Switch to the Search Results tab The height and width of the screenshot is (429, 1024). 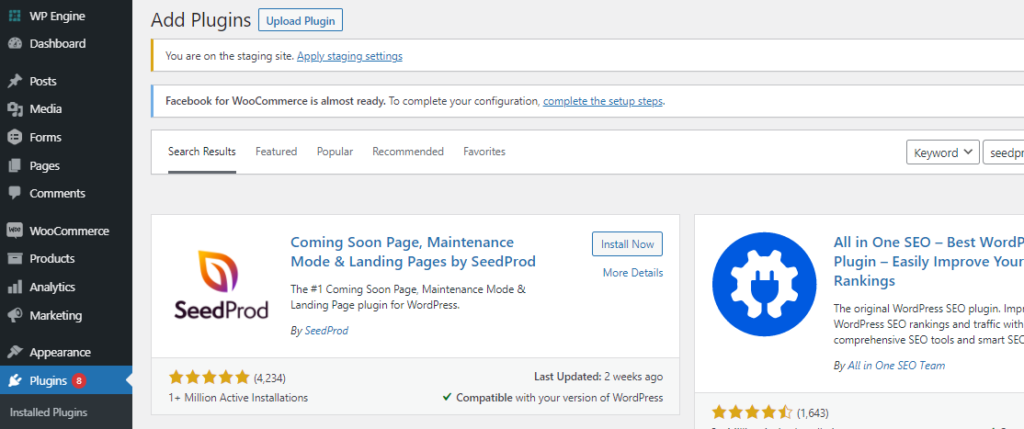point(202,151)
